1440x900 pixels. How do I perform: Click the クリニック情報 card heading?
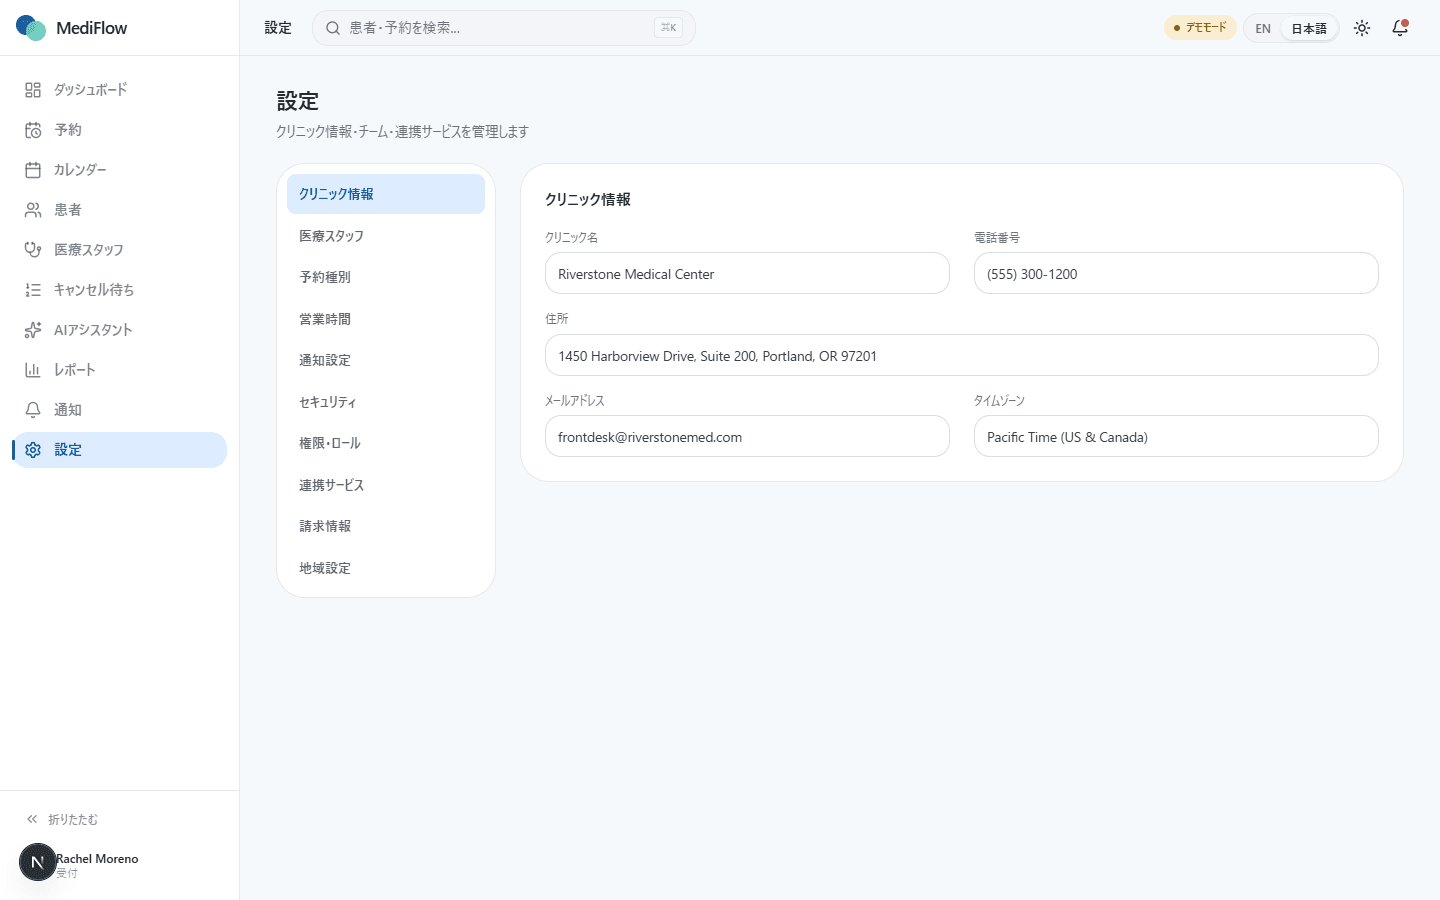[x=588, y=199]
